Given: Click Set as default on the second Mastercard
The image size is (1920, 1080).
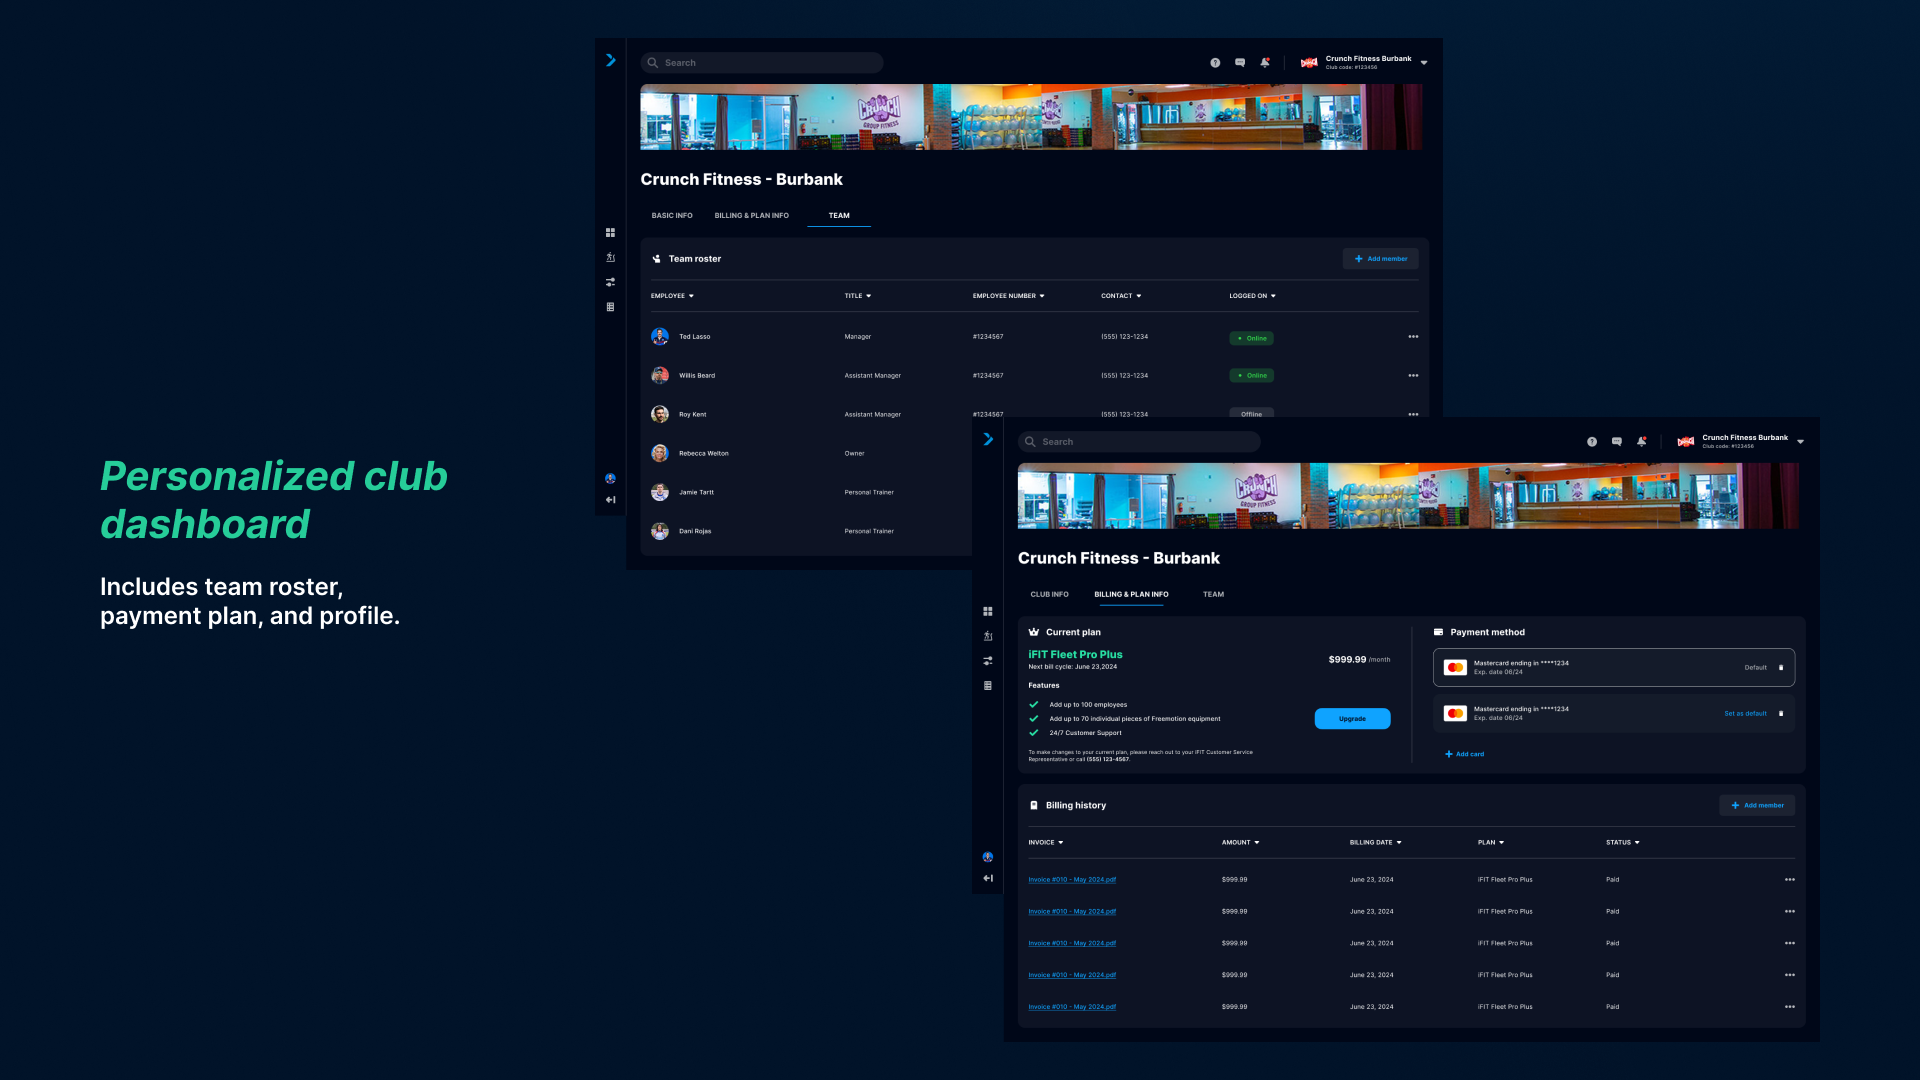Looking at the screenshot, I should (1745, 713).
